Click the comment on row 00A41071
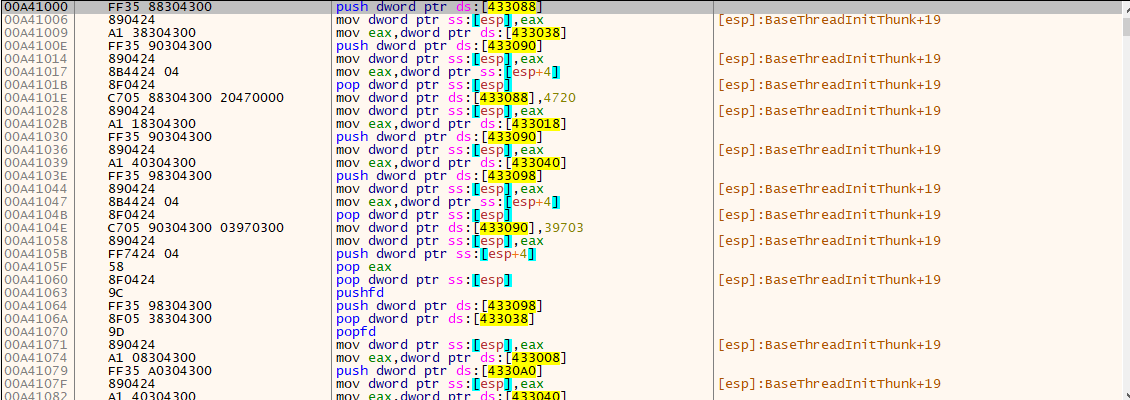 [829, 345]
